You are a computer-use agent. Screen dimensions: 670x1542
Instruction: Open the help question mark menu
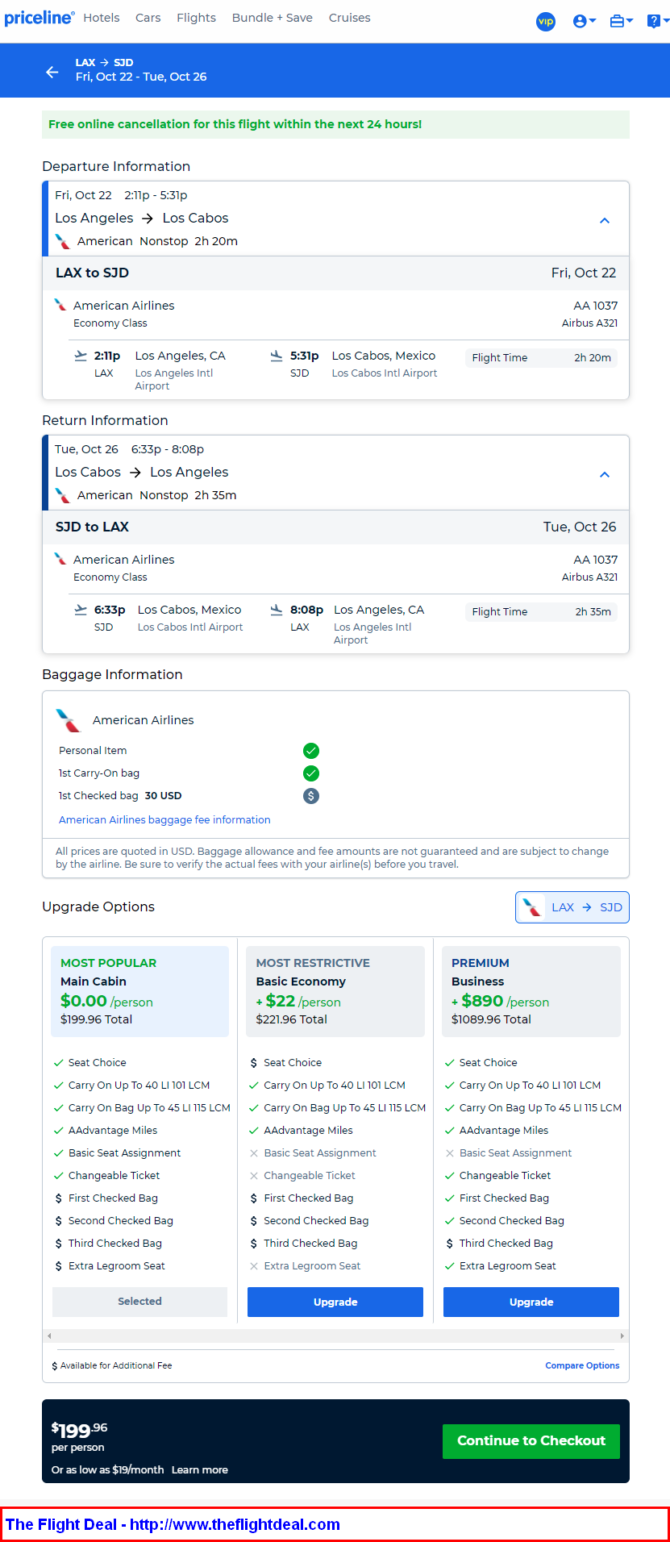tap(656, 21)
